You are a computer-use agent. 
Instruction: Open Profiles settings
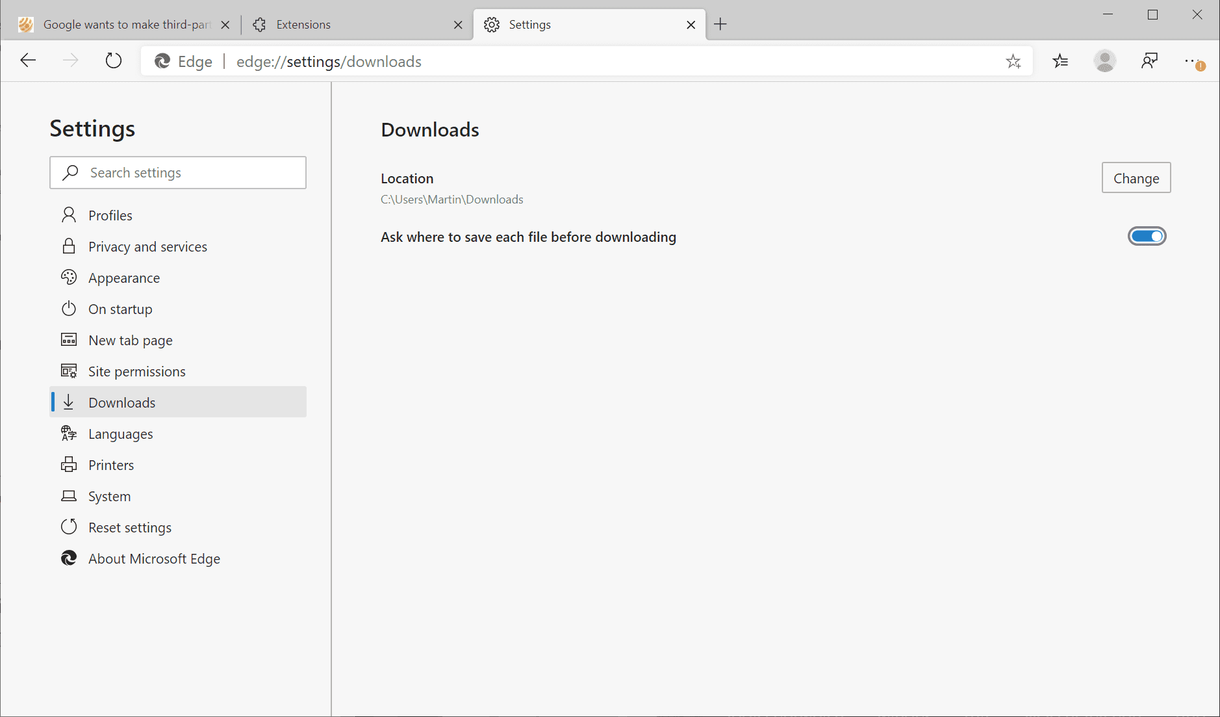coord(178,215)
